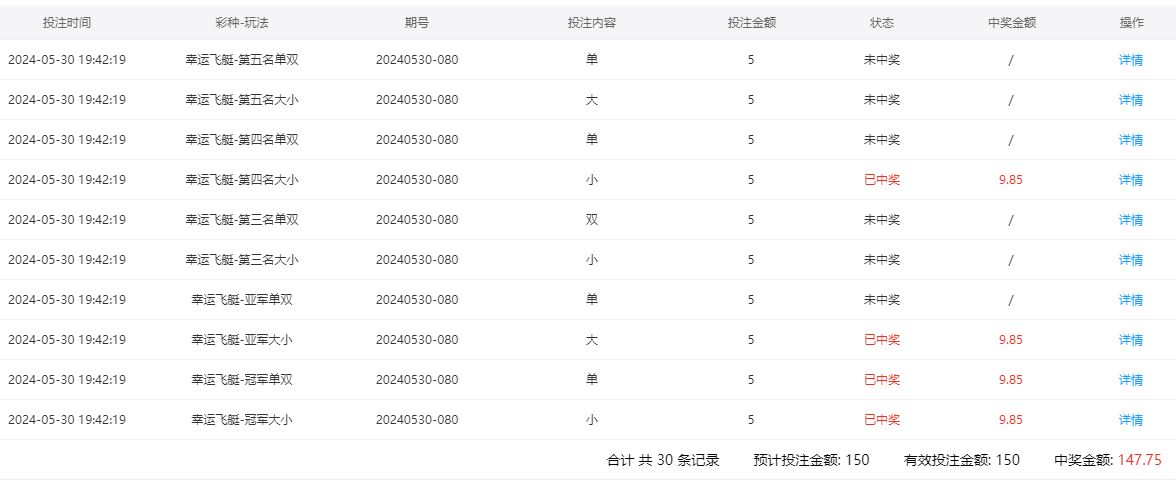The width and height of the screenshot is (1176, 485).
Task: Click the 彩种-玩法 column header
Action: (x=241, y=23)
